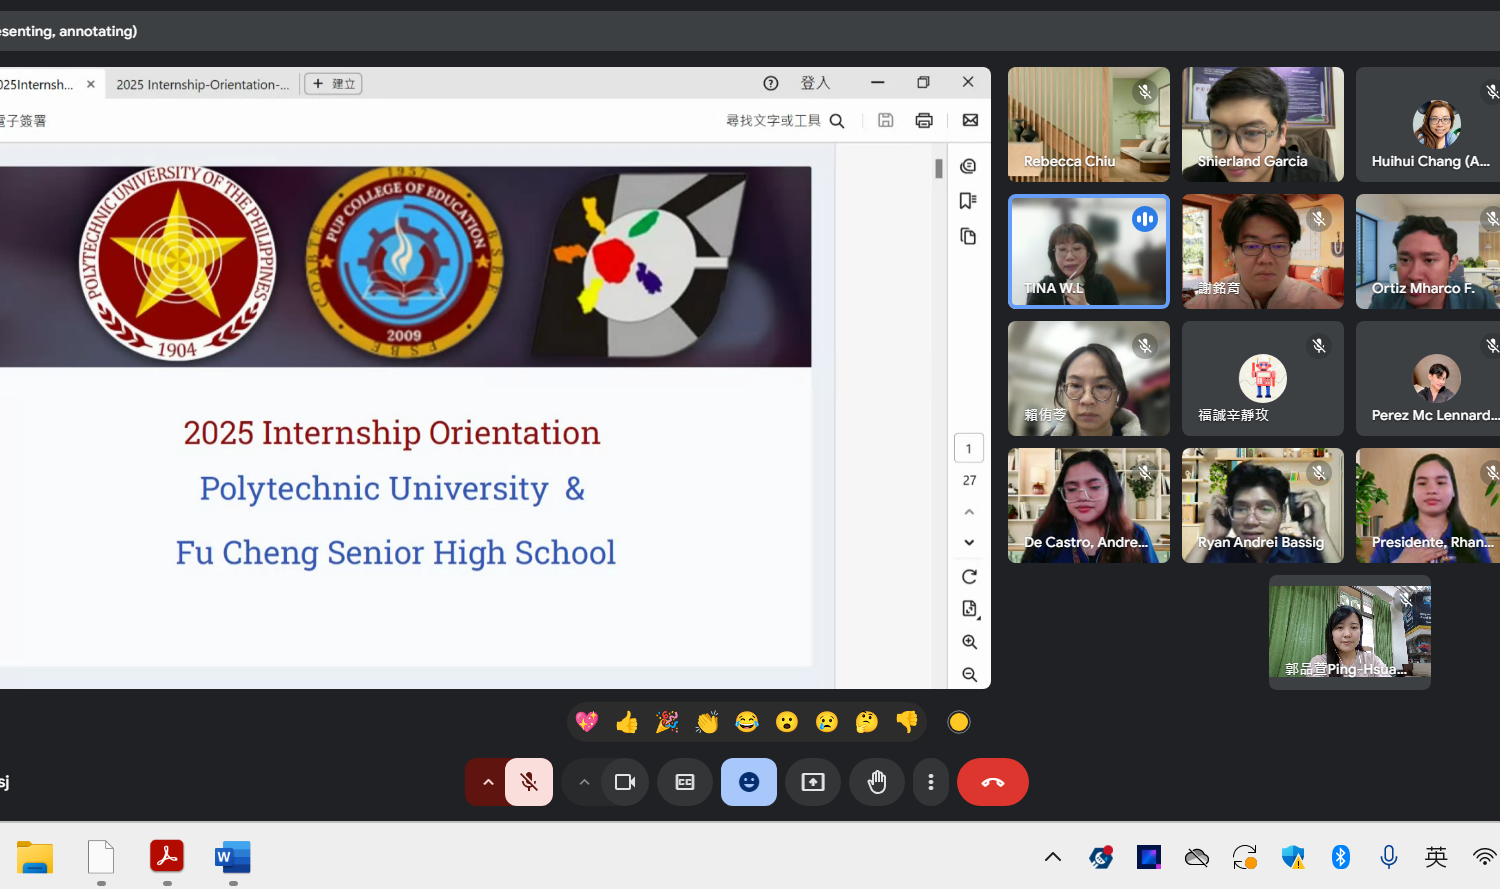Click the 登入 sign-in link

(x=815, y=83)
